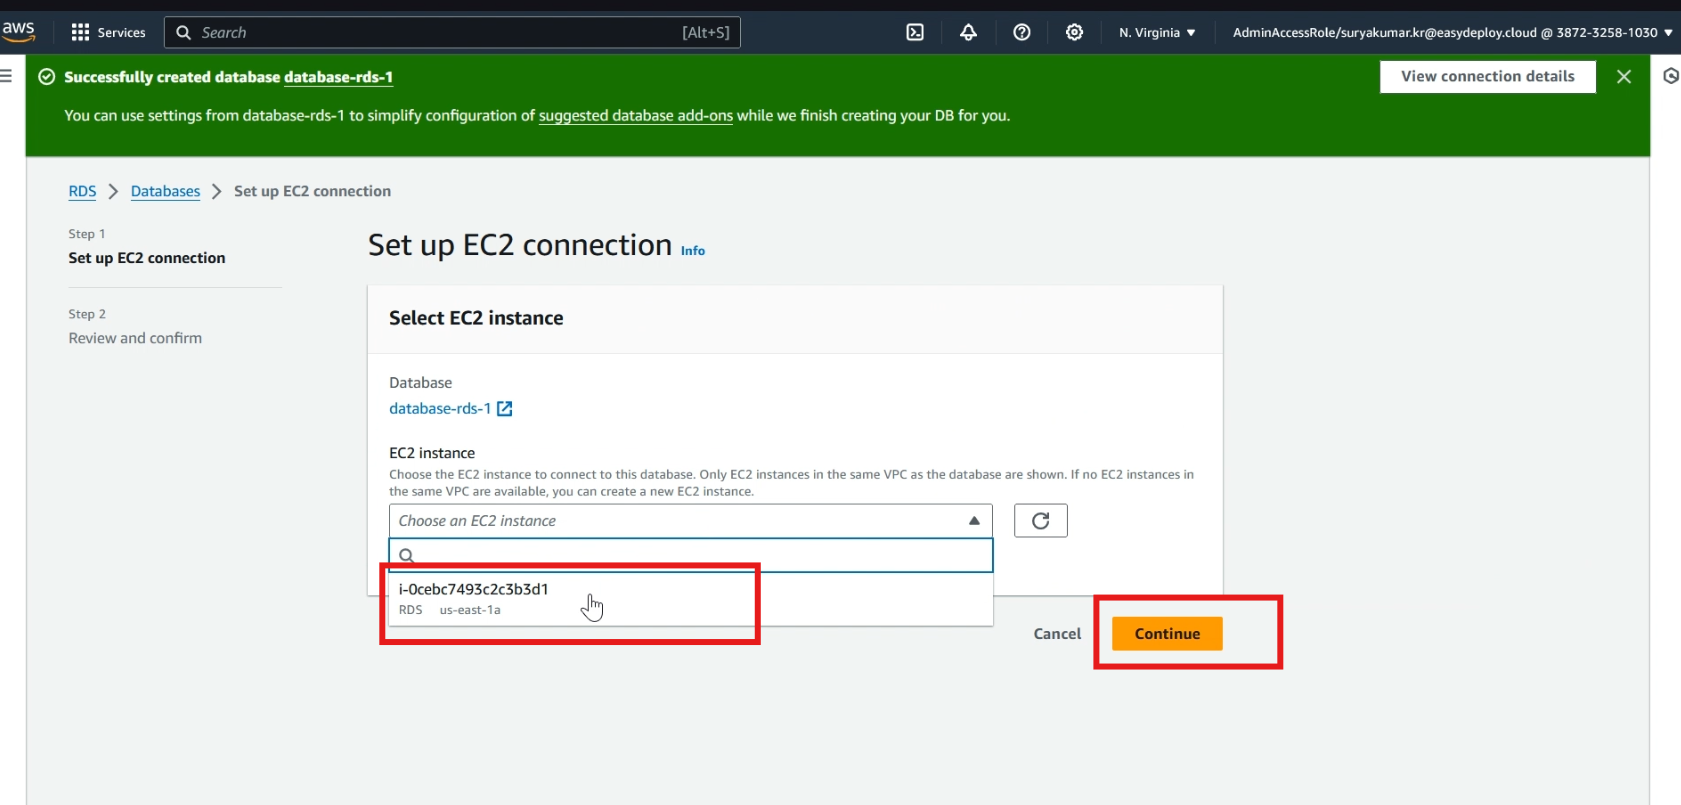Open the Info link beside page title
Screen dimensions: 1681x805
click(693, 251)
